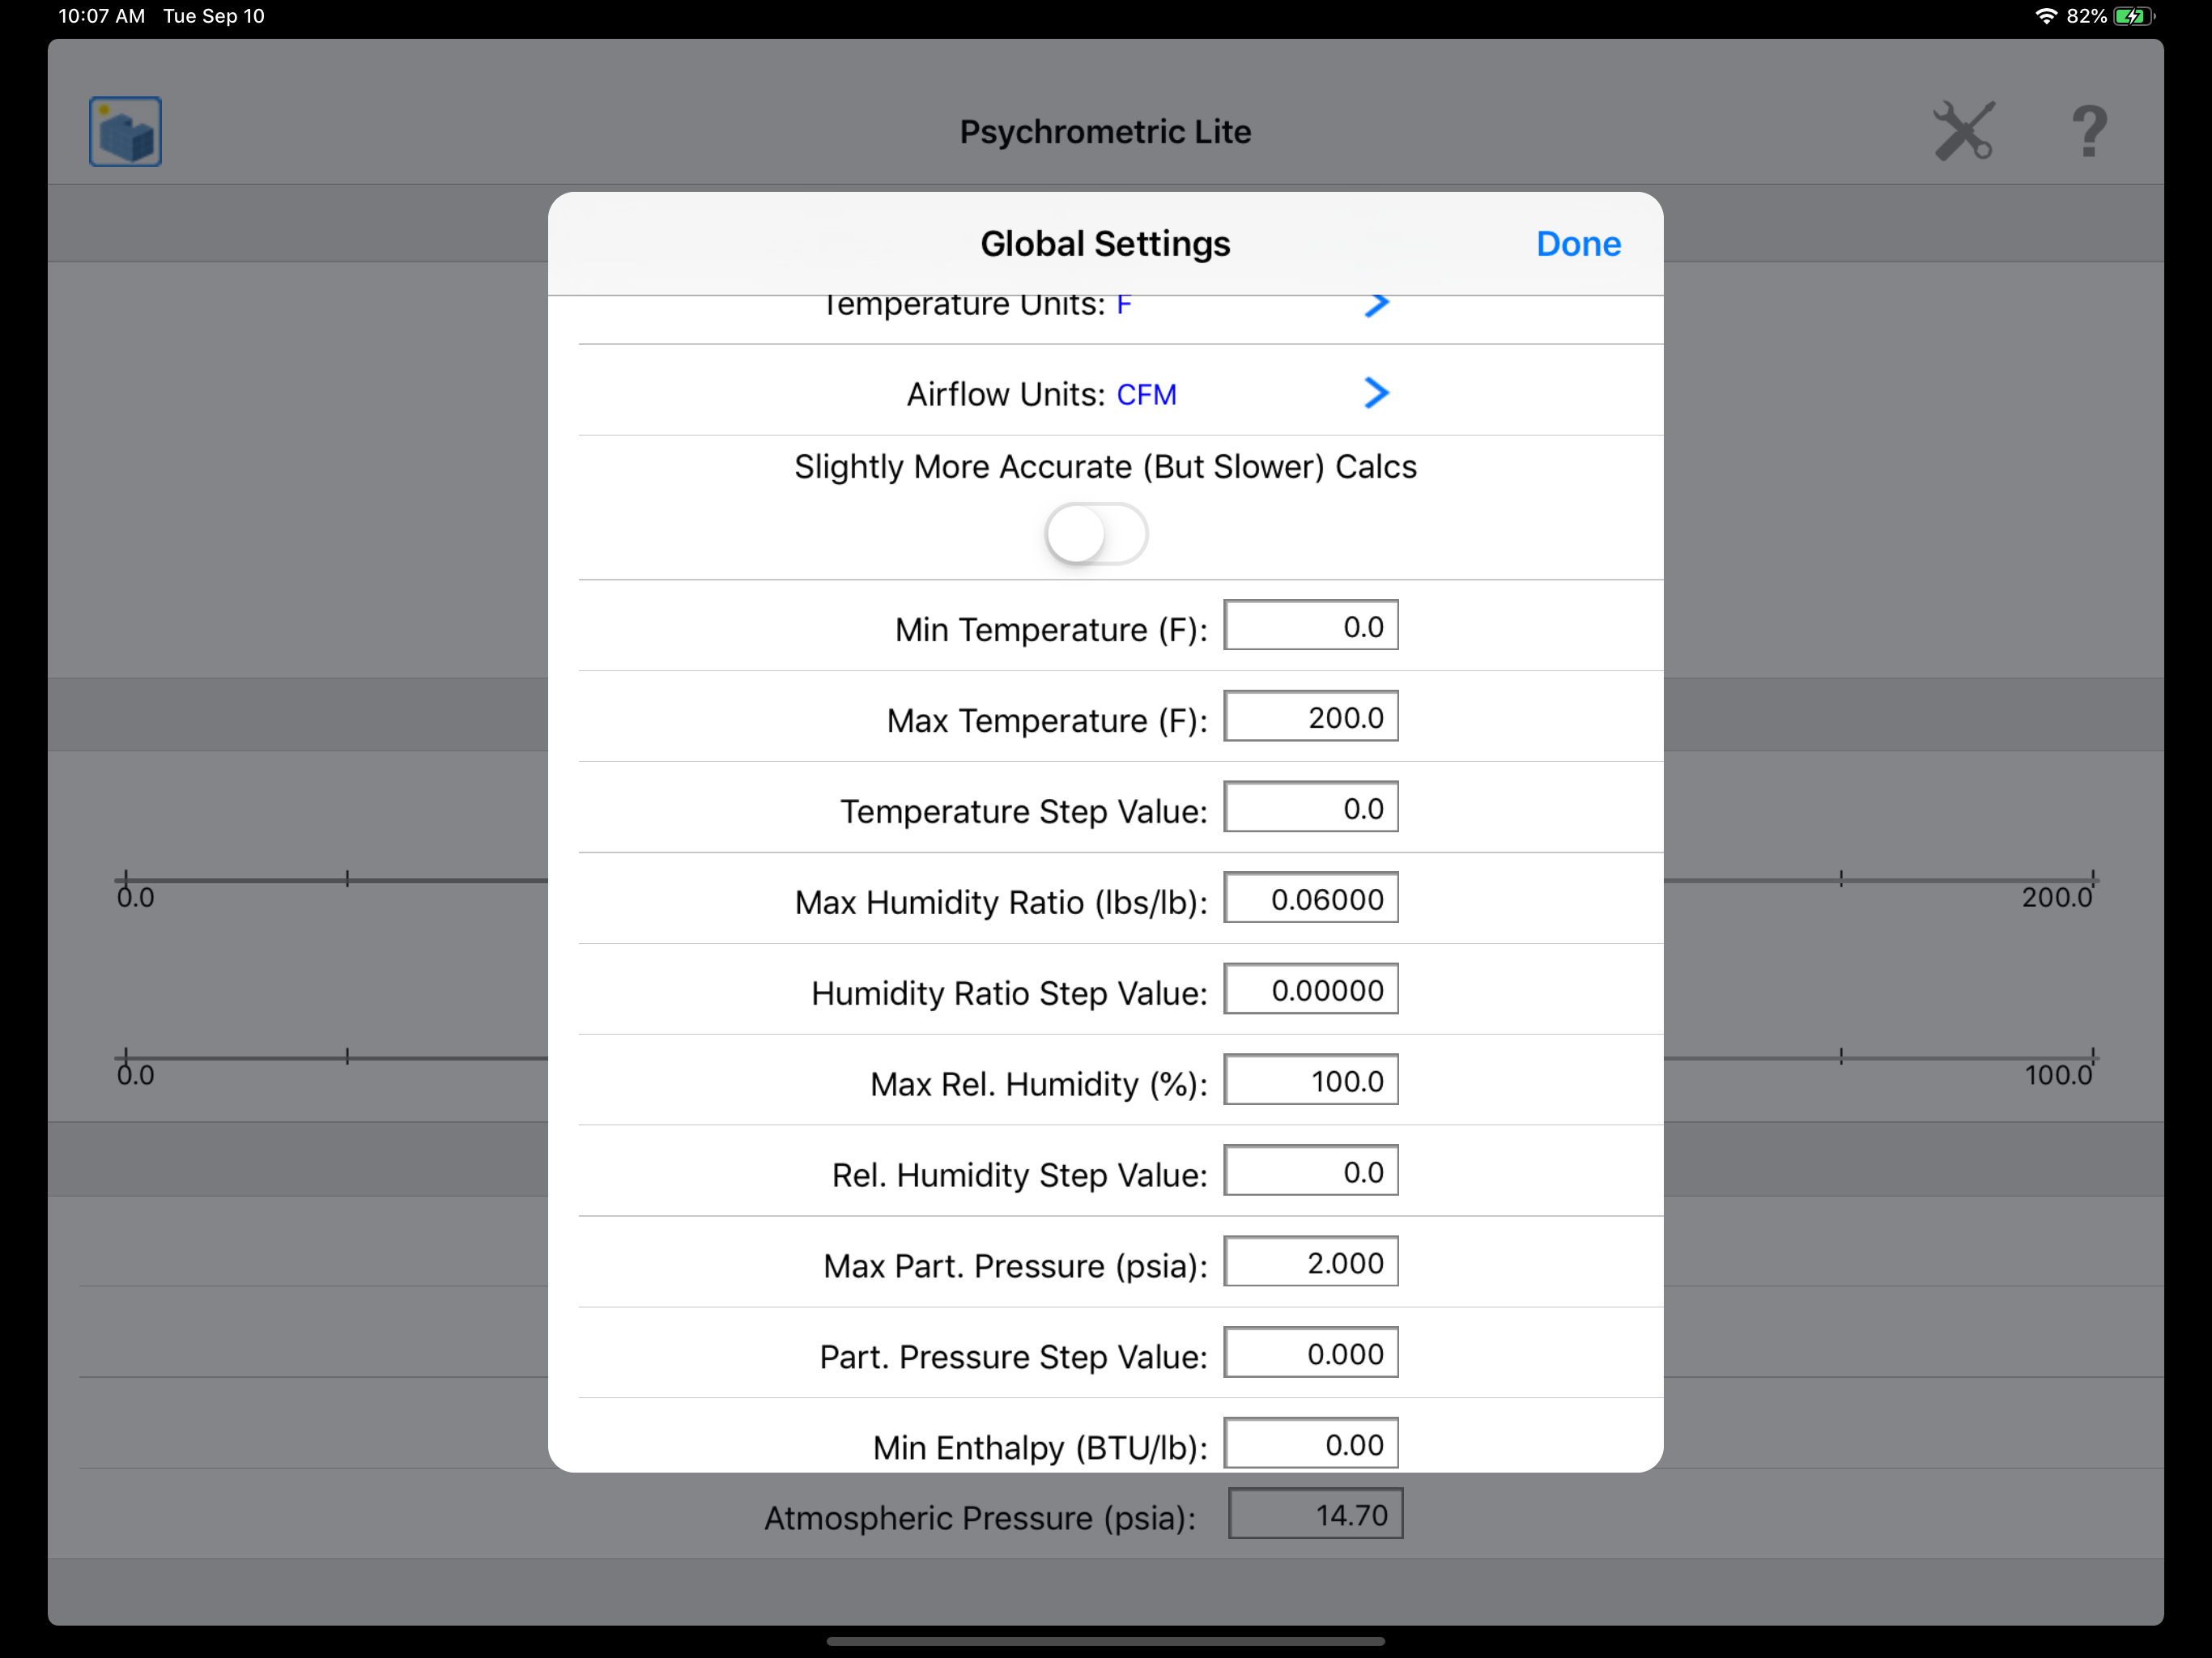Edit the Max Rel. Humidity (%) field
Screen dimensions: 2212x1658
tap(1311, 1081)
